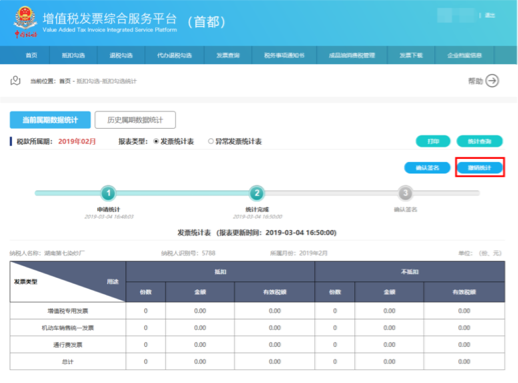The image size is (518, 383).
Task: Select the 发票统计表 radio option
Action: pyautogui.click(x=156, y=141)
